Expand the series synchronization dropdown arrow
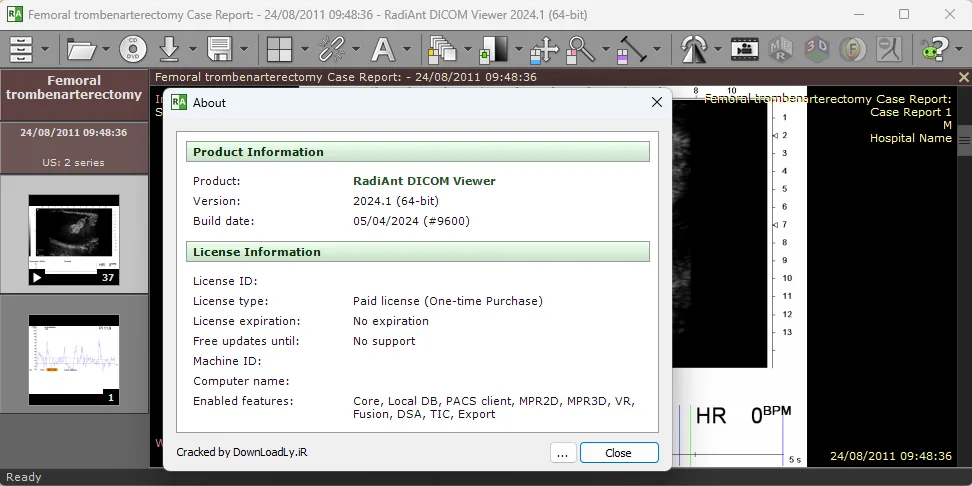The width and height of the screenshot is (972, 486). (x=356, y=50)
